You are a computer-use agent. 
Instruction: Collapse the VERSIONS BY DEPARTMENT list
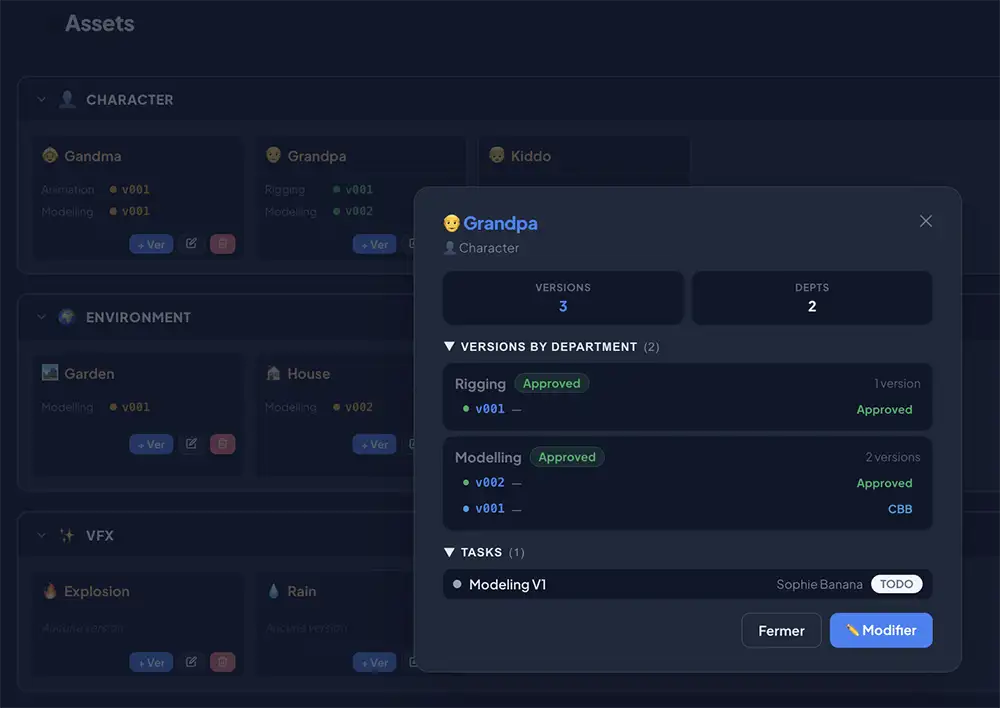point(447,347)
